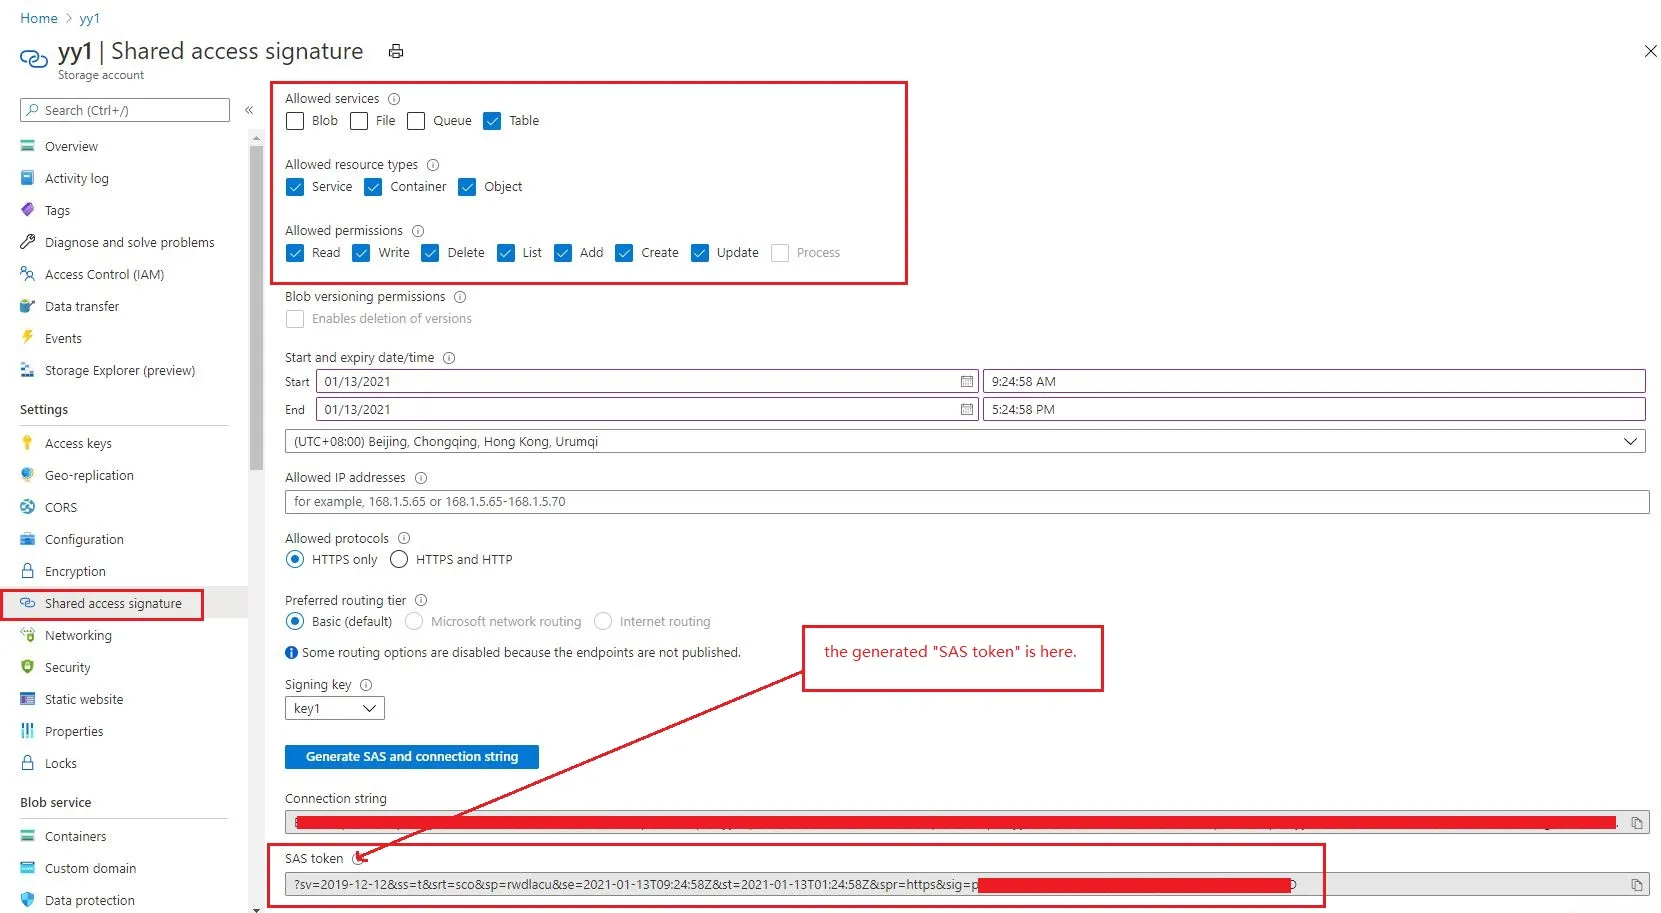Open Containers under Blob service
The width and height of the screenshot is (1661, 913).
coord(75,836)
